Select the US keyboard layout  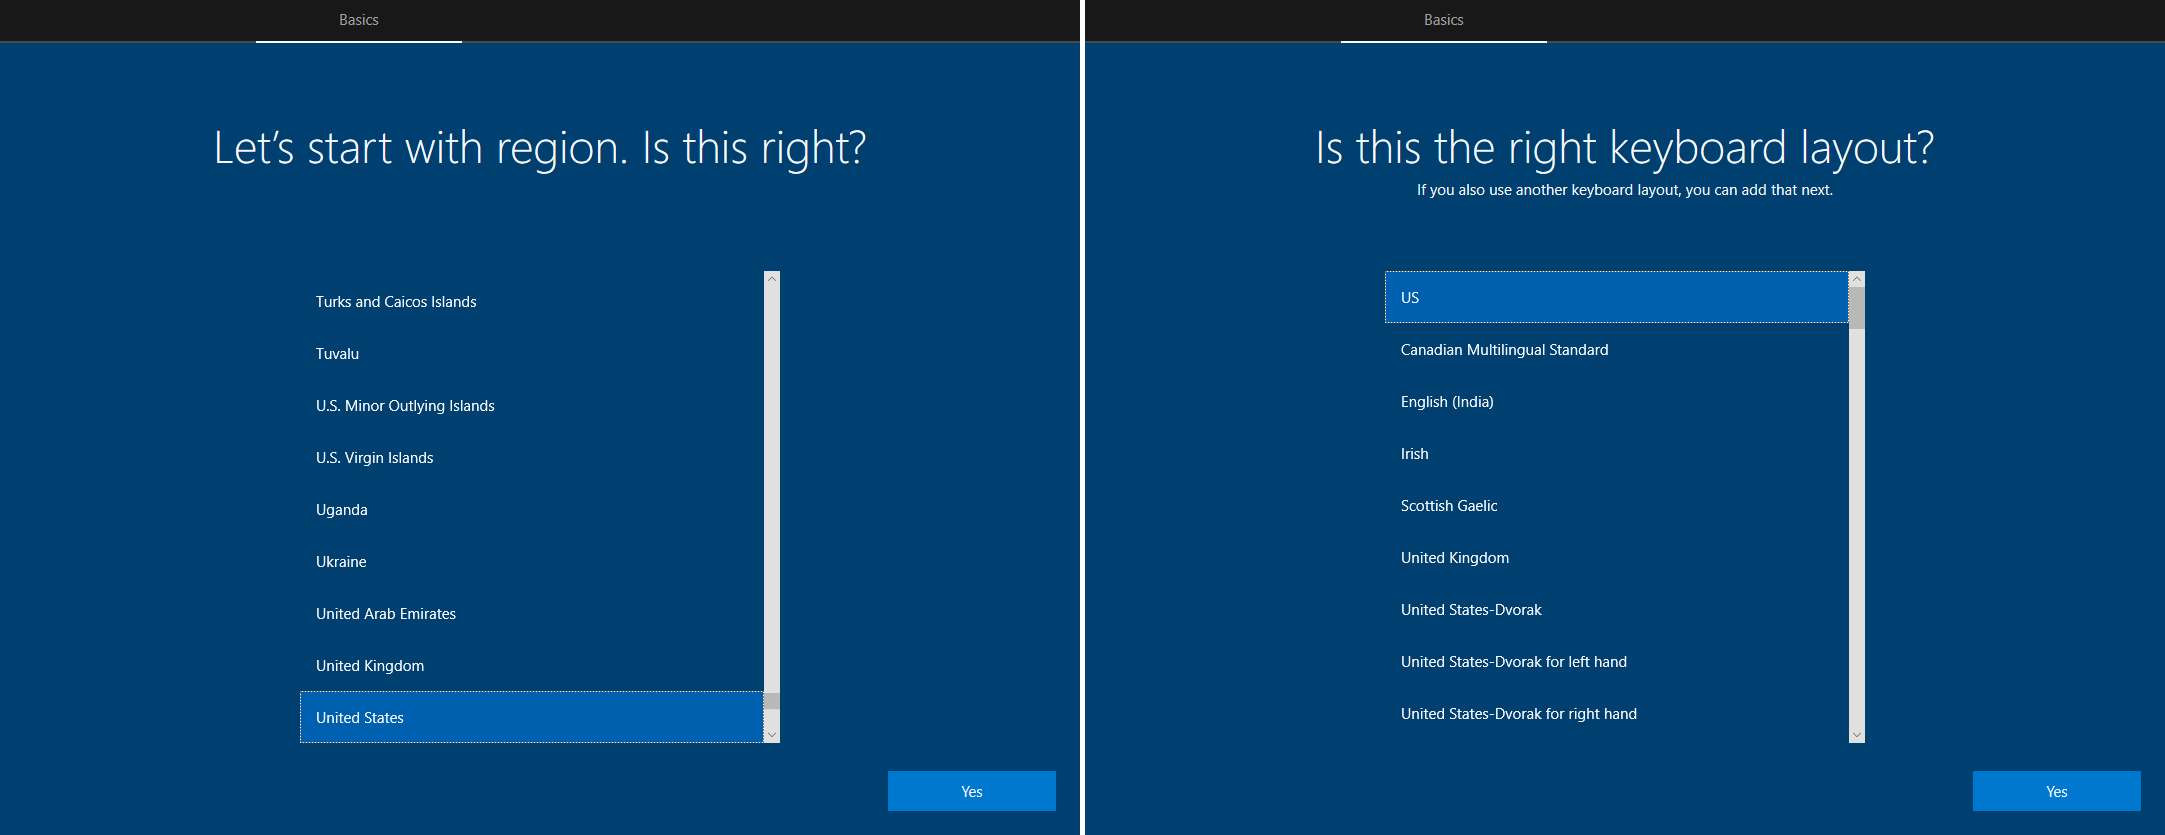click(x=1617, y=297)
